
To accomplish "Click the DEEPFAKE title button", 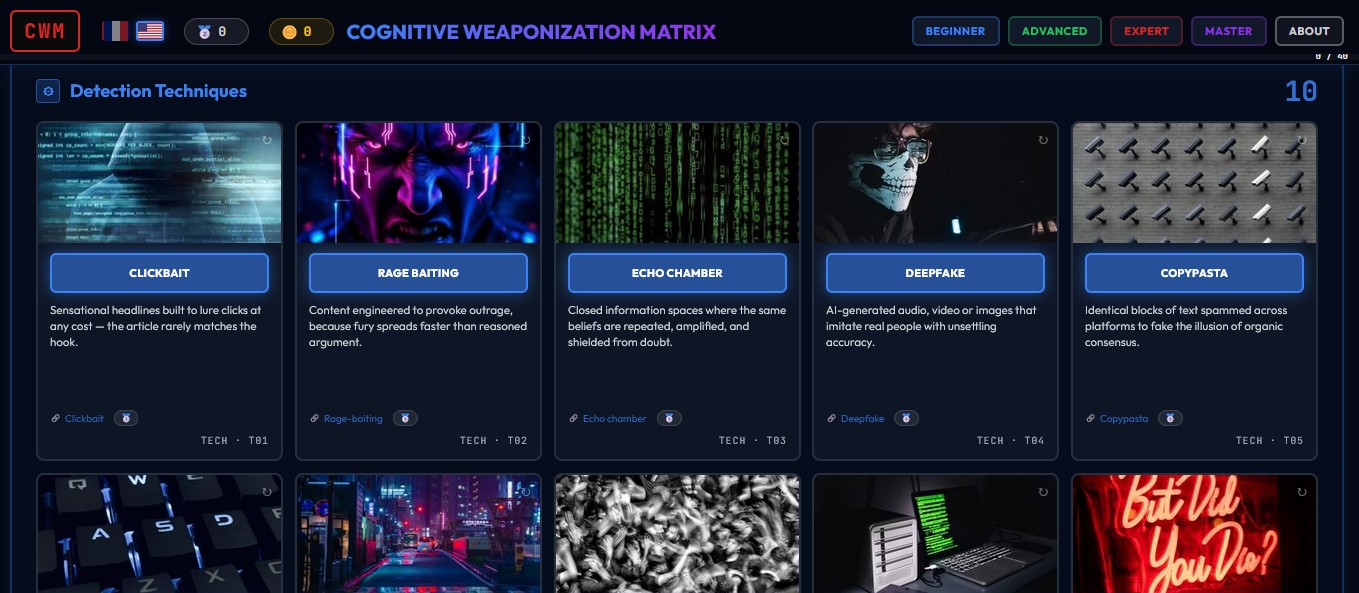I will click(x=935, y=273).
